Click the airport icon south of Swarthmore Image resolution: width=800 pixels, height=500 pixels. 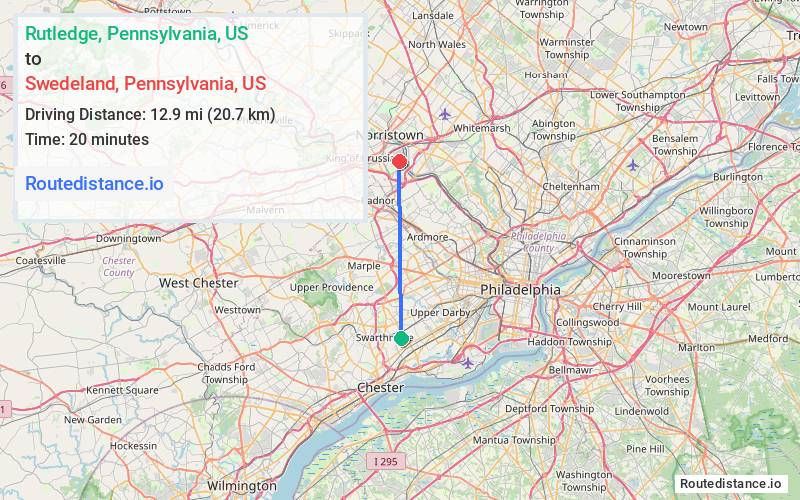point(467,363)
